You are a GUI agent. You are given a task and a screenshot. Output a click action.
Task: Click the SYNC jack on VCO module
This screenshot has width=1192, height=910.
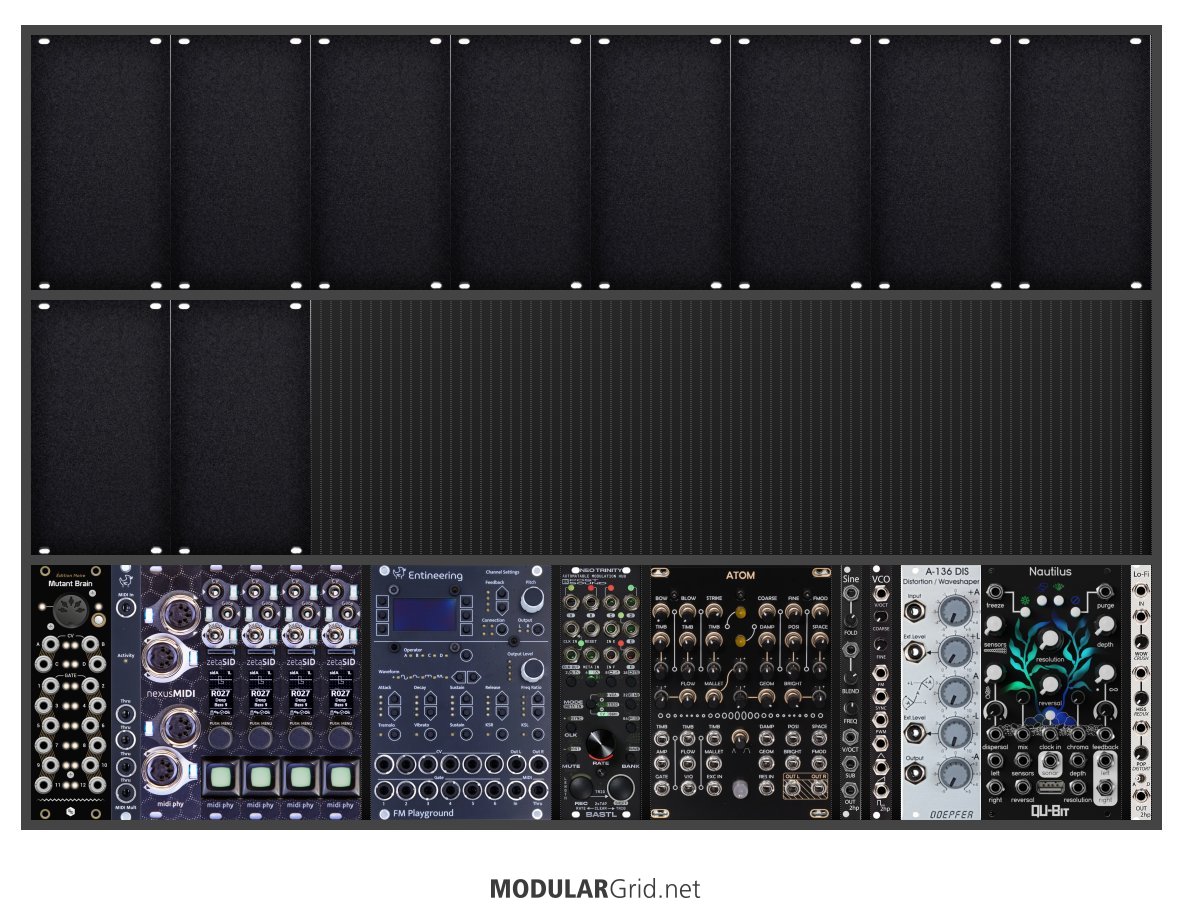point(880,696)
